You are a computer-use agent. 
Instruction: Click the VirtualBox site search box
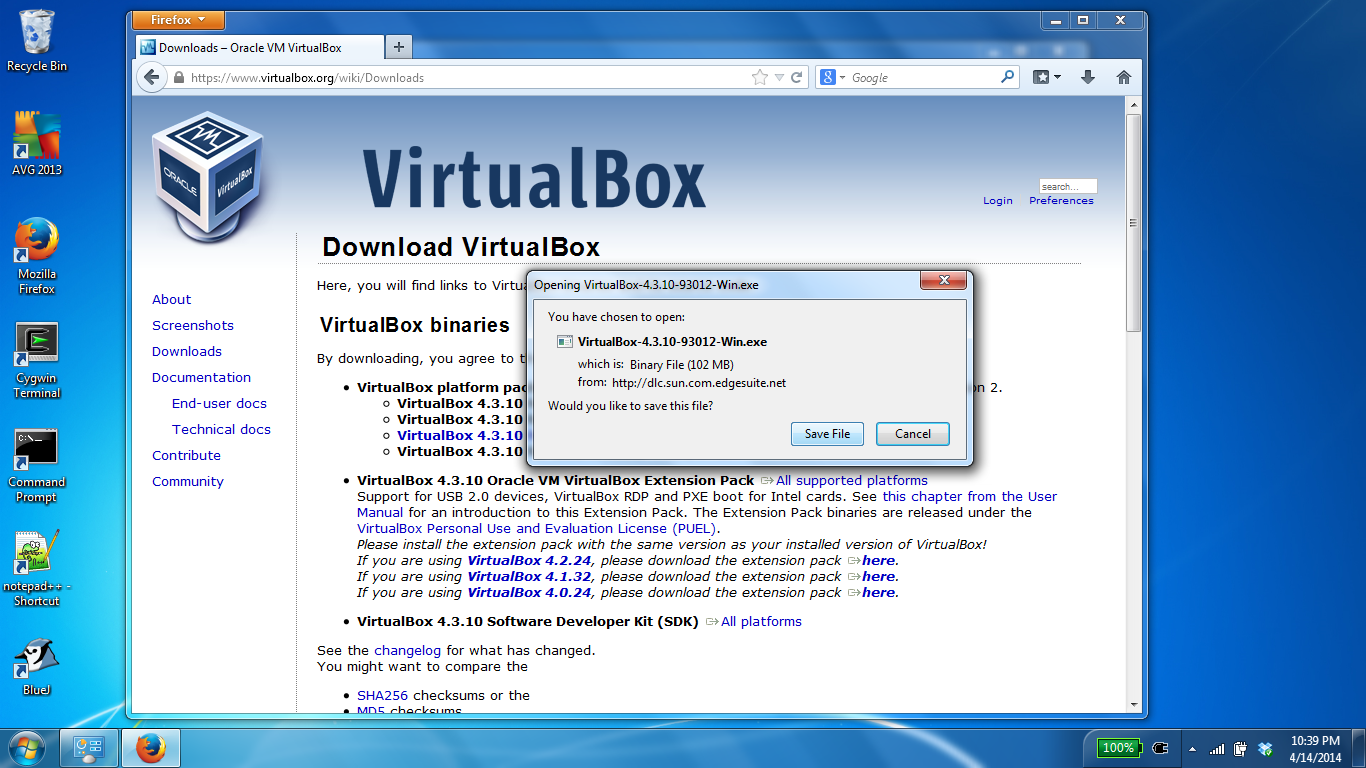(1068, 186)
